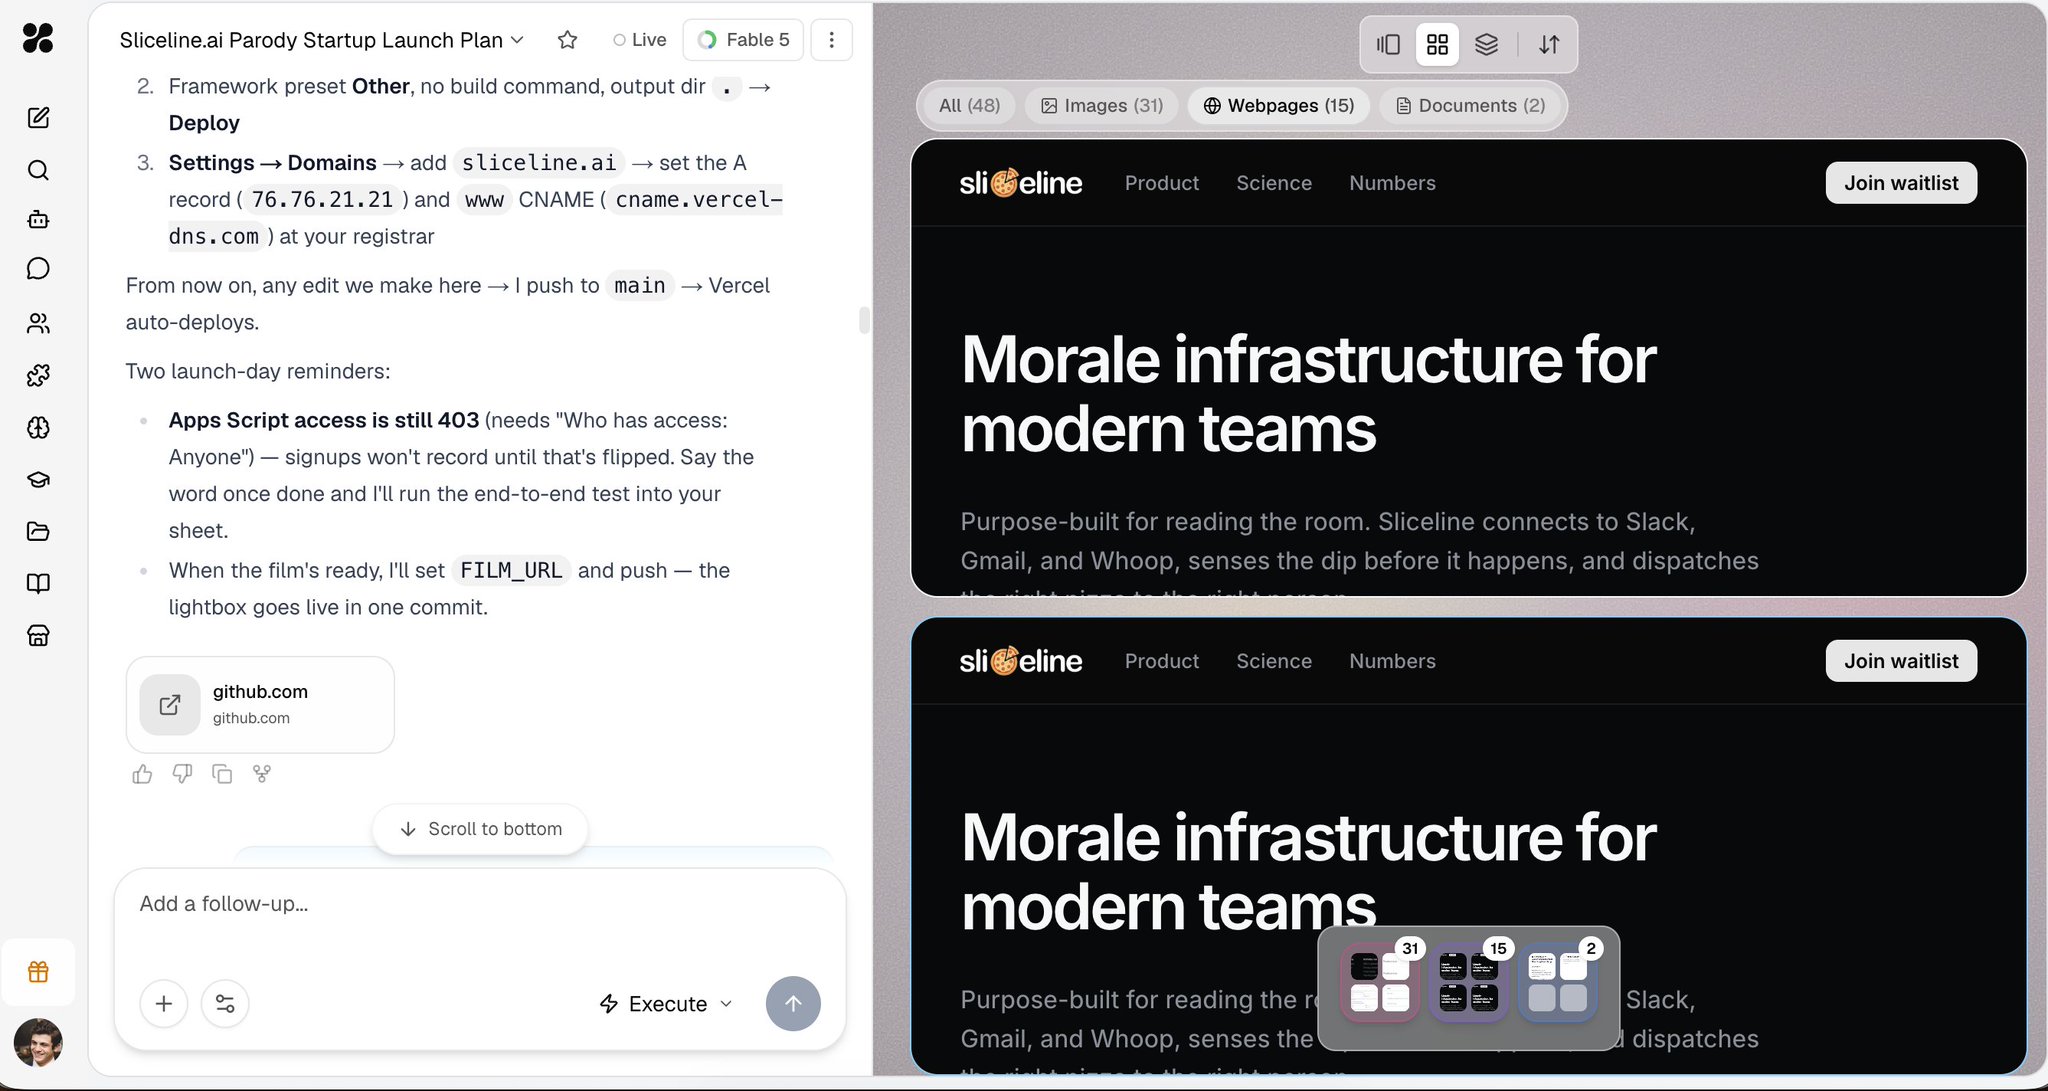Click Science in the first webpage preview

pyautogui.click(x=1273, y=183)
